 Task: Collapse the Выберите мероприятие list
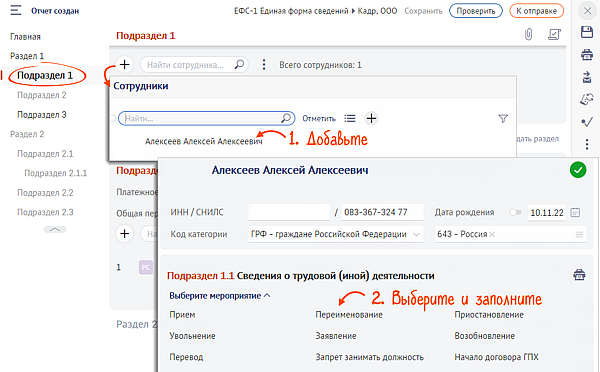coord(220,296)
